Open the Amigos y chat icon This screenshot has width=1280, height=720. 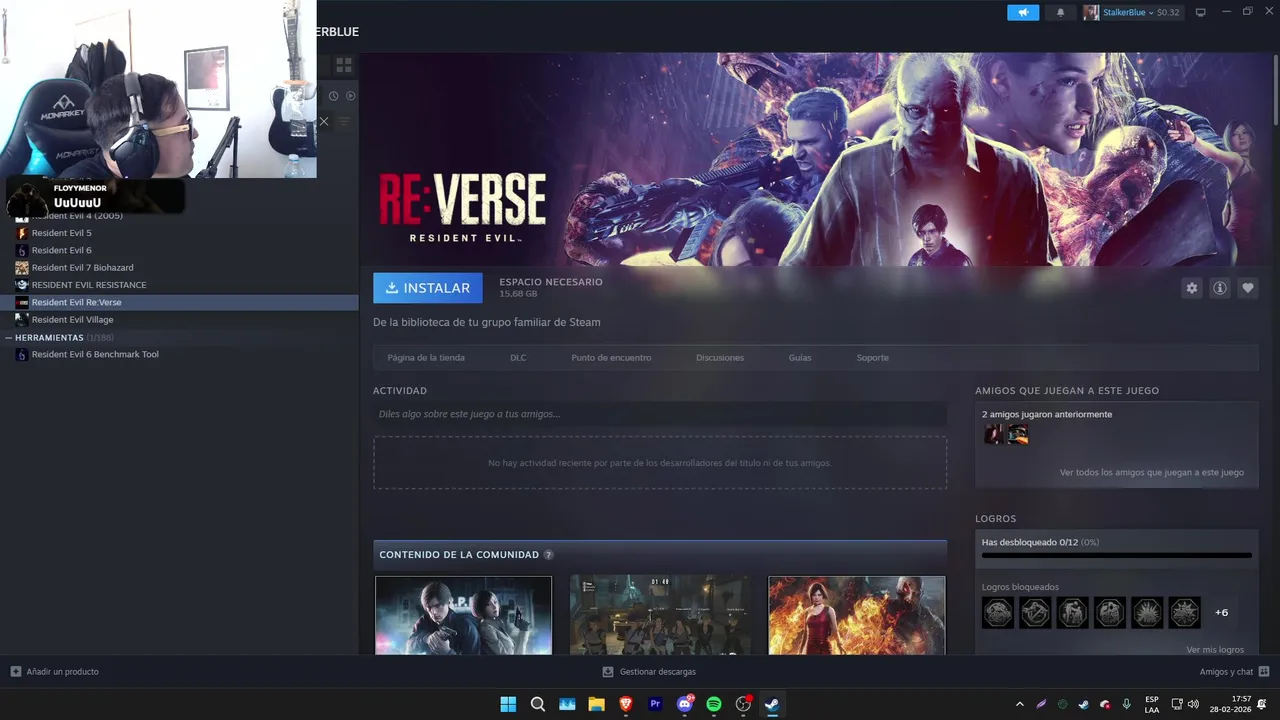point(1264,672)
